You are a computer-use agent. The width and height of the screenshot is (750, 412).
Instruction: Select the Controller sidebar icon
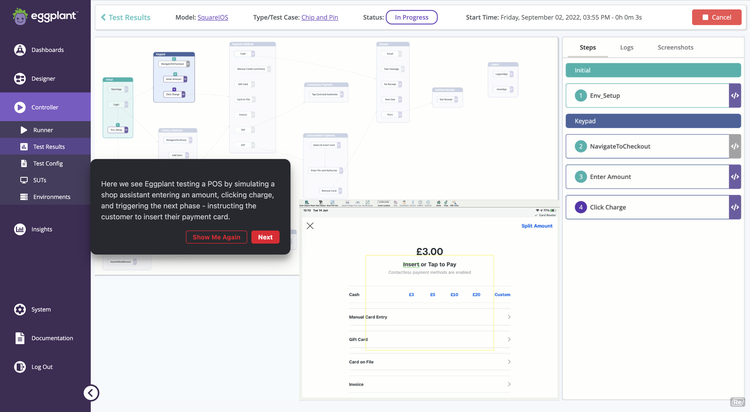(21, 107)
